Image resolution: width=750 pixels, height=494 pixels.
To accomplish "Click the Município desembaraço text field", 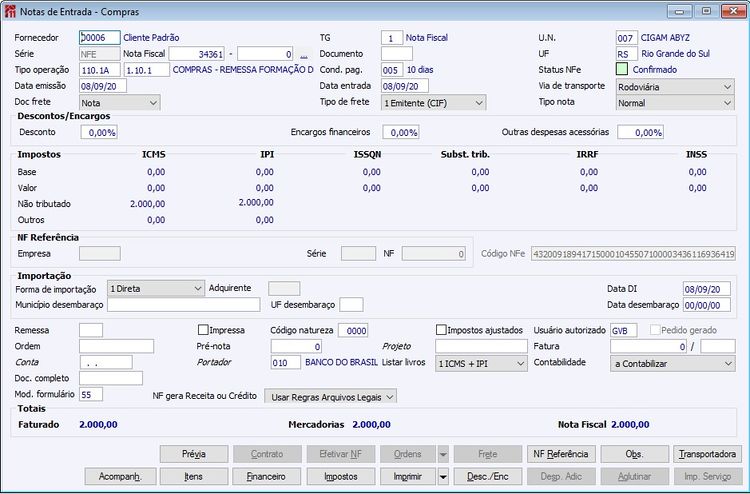I will (183, 304).
